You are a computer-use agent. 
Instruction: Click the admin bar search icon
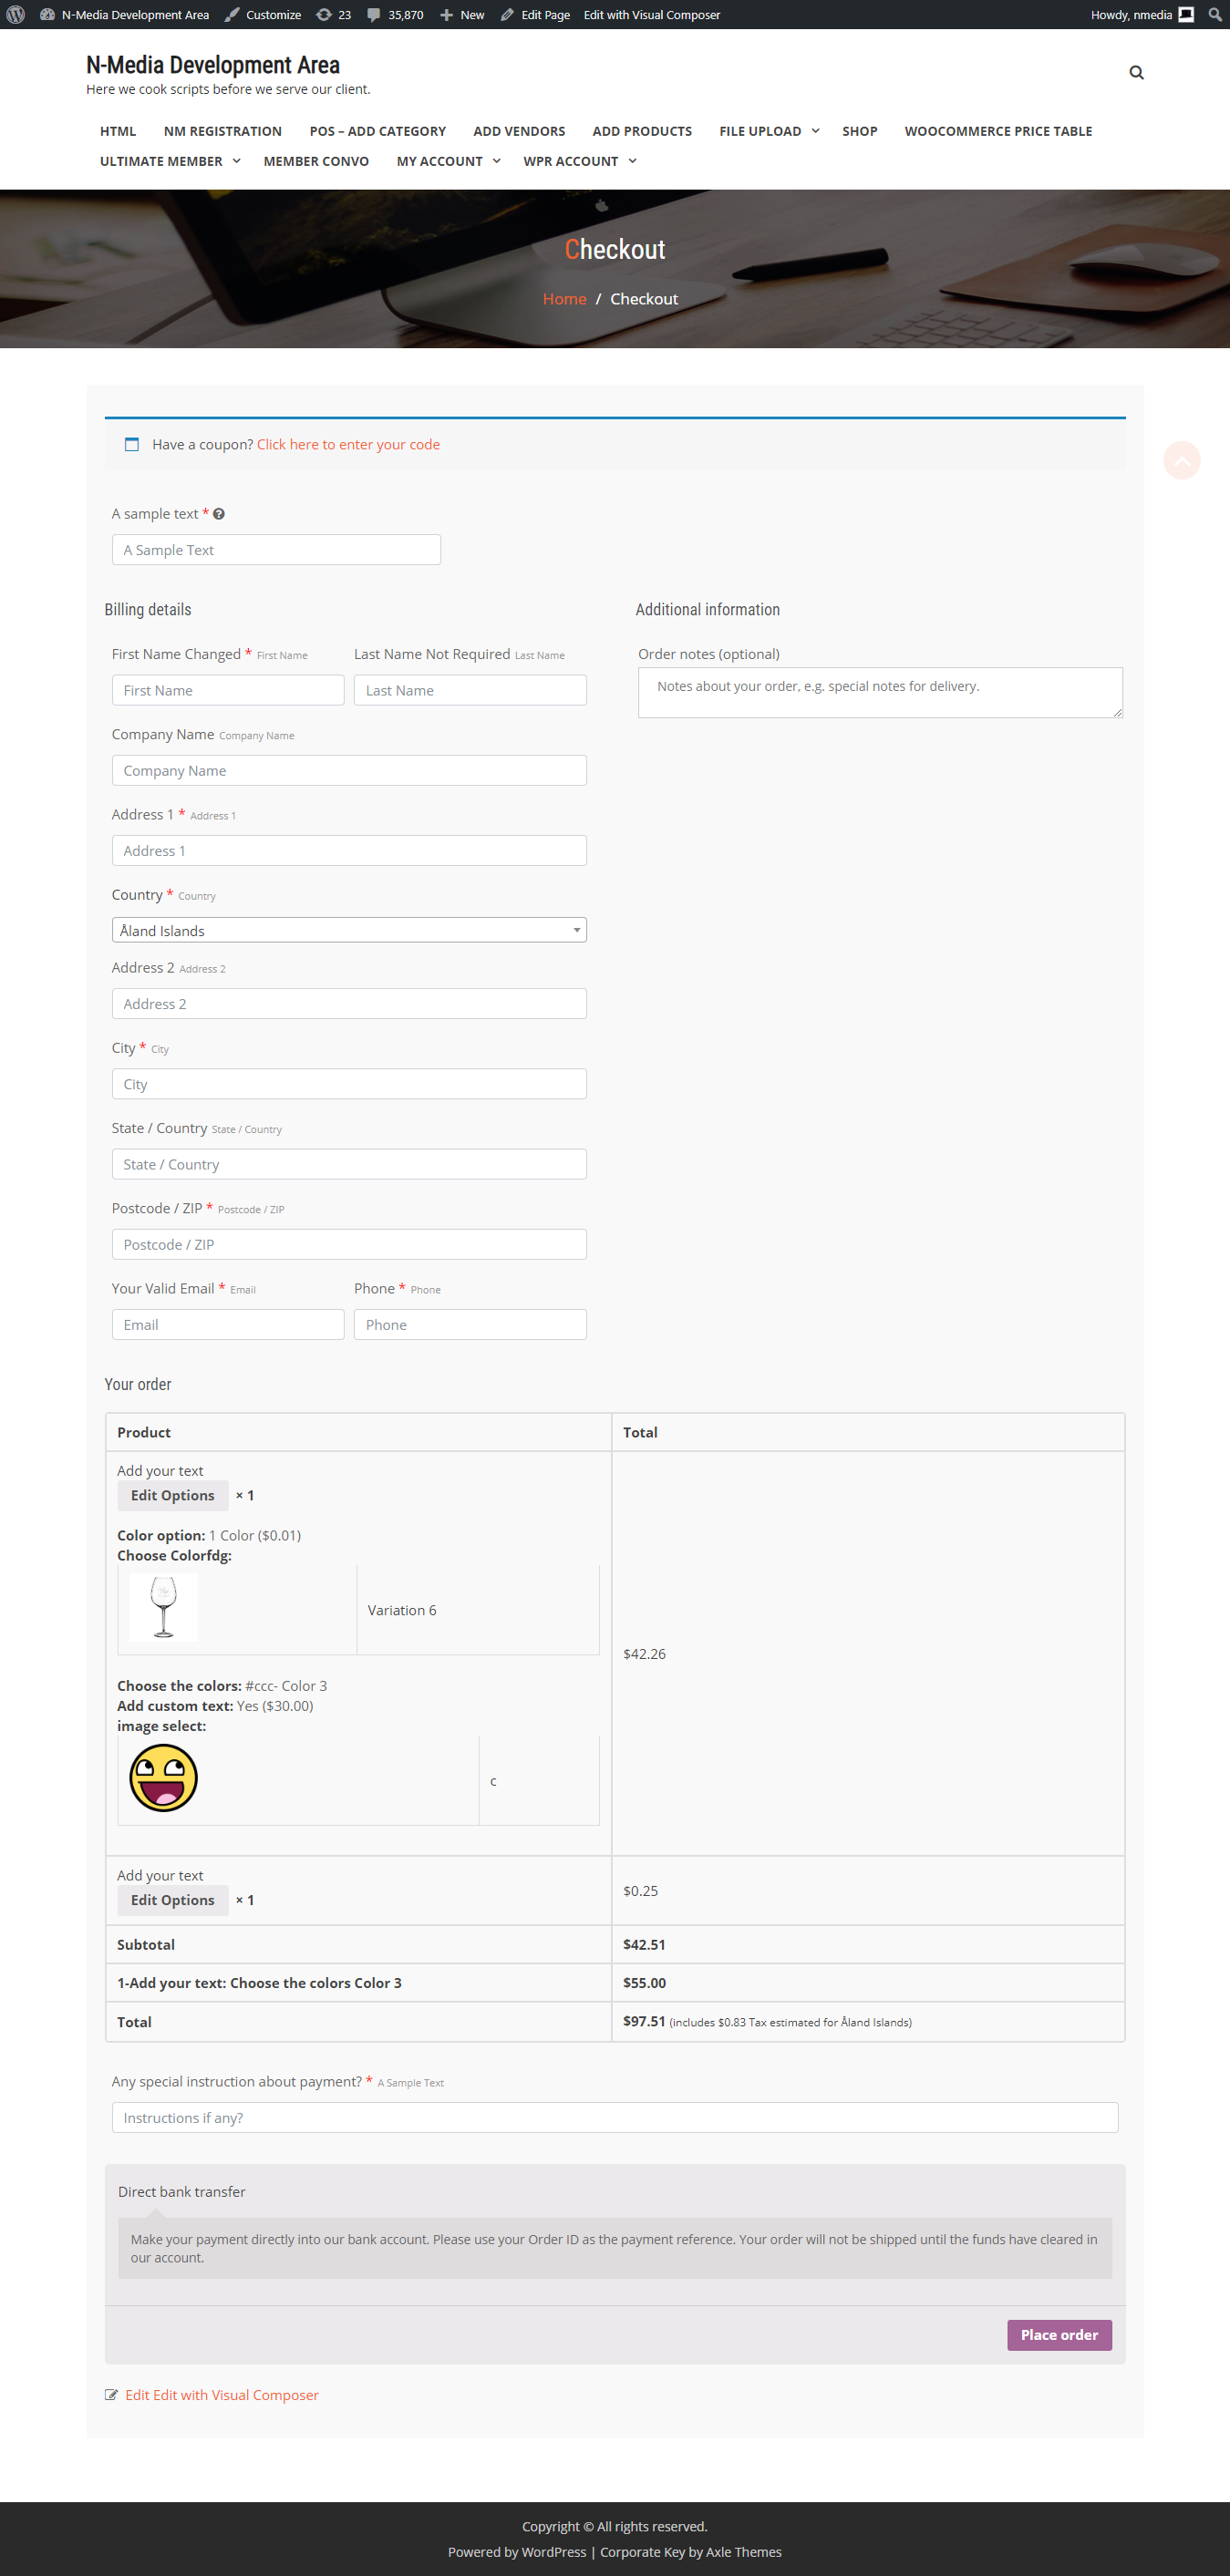(x=1214, y=15)
